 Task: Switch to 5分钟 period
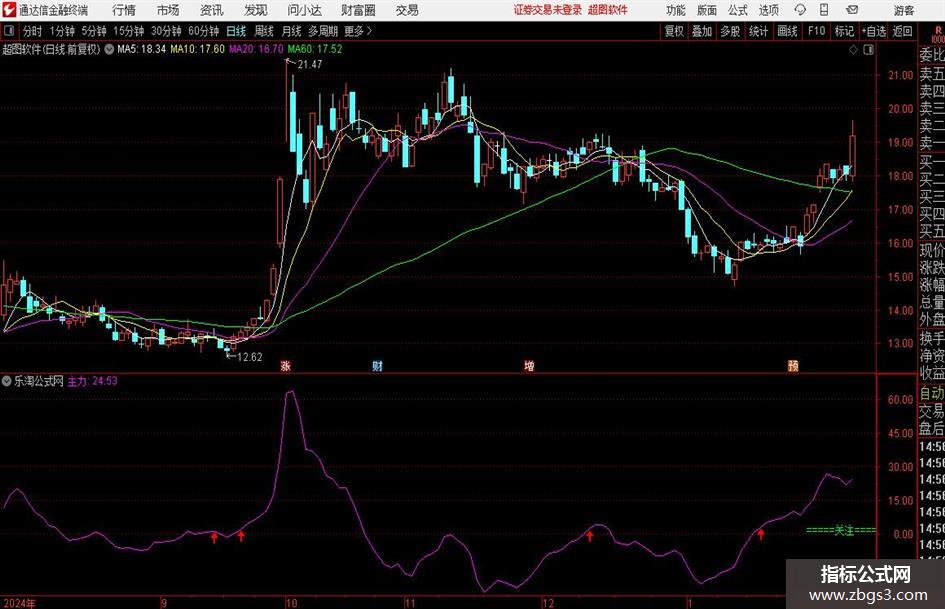[94, 31]
